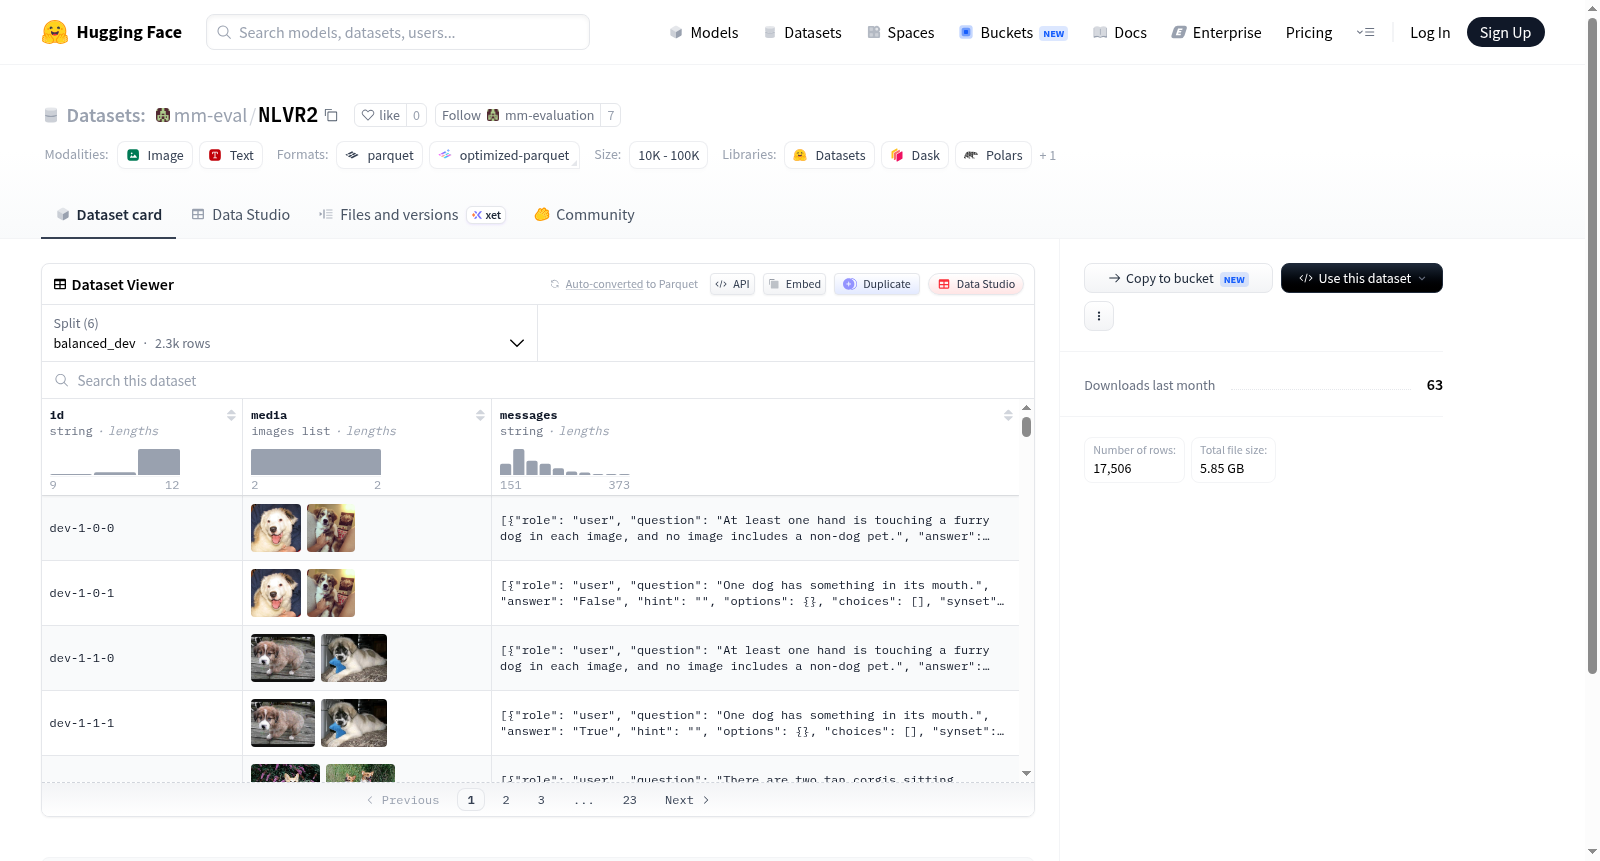Open the first puppy thumbnail in row dev-1-1-1
Screen dimensions: 1600x861
(x=283, y=723)
